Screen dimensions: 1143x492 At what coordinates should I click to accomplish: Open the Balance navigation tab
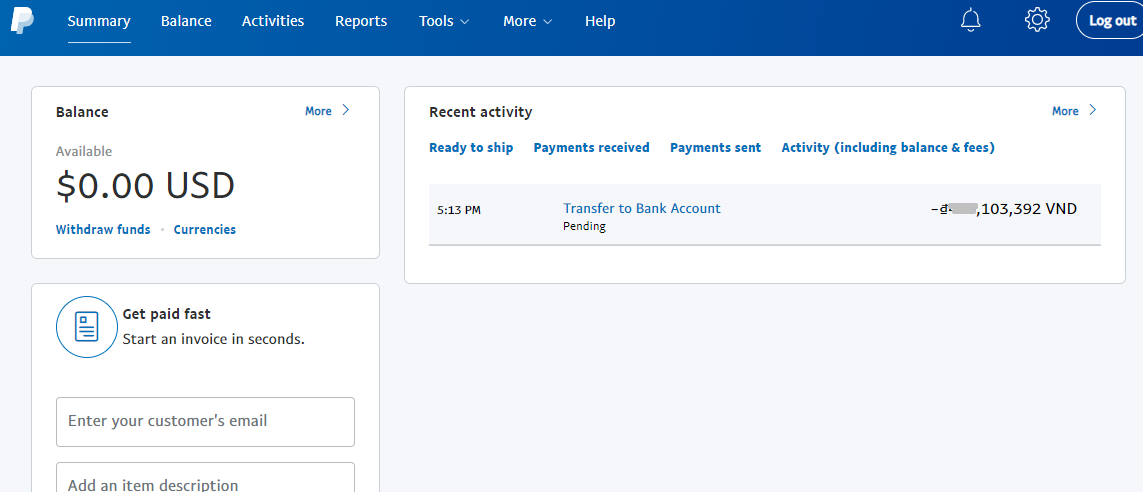186,21
